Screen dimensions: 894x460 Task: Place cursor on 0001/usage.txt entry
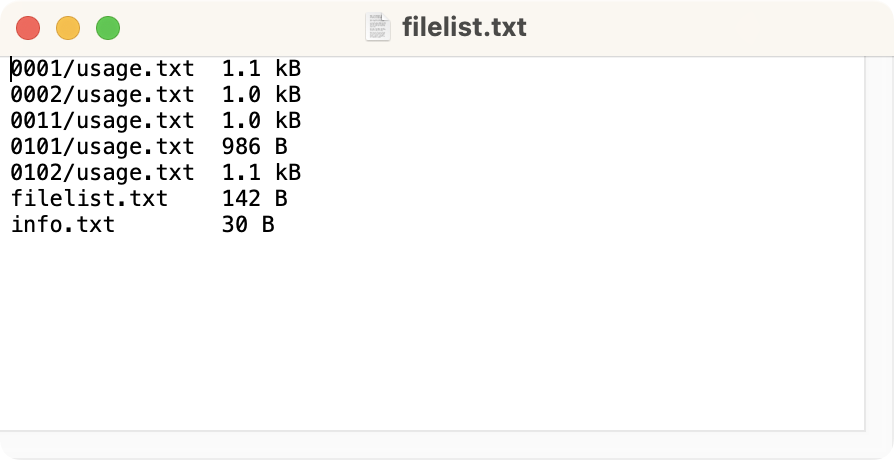point(102,69)
